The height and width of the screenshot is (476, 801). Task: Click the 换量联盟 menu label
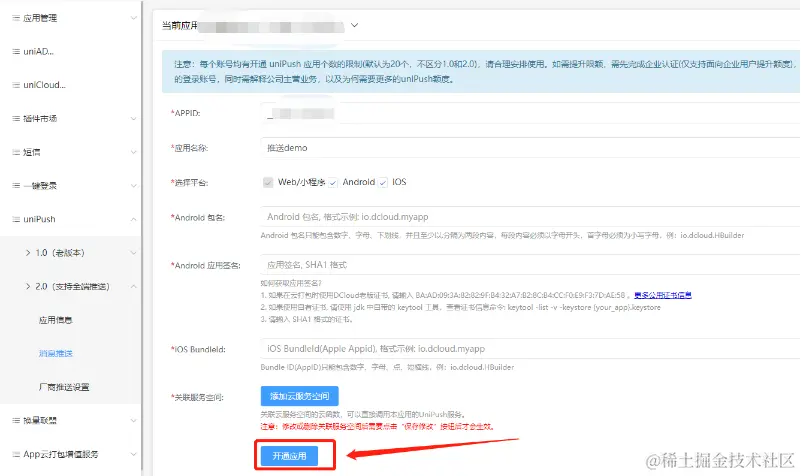tap(40, 420)
